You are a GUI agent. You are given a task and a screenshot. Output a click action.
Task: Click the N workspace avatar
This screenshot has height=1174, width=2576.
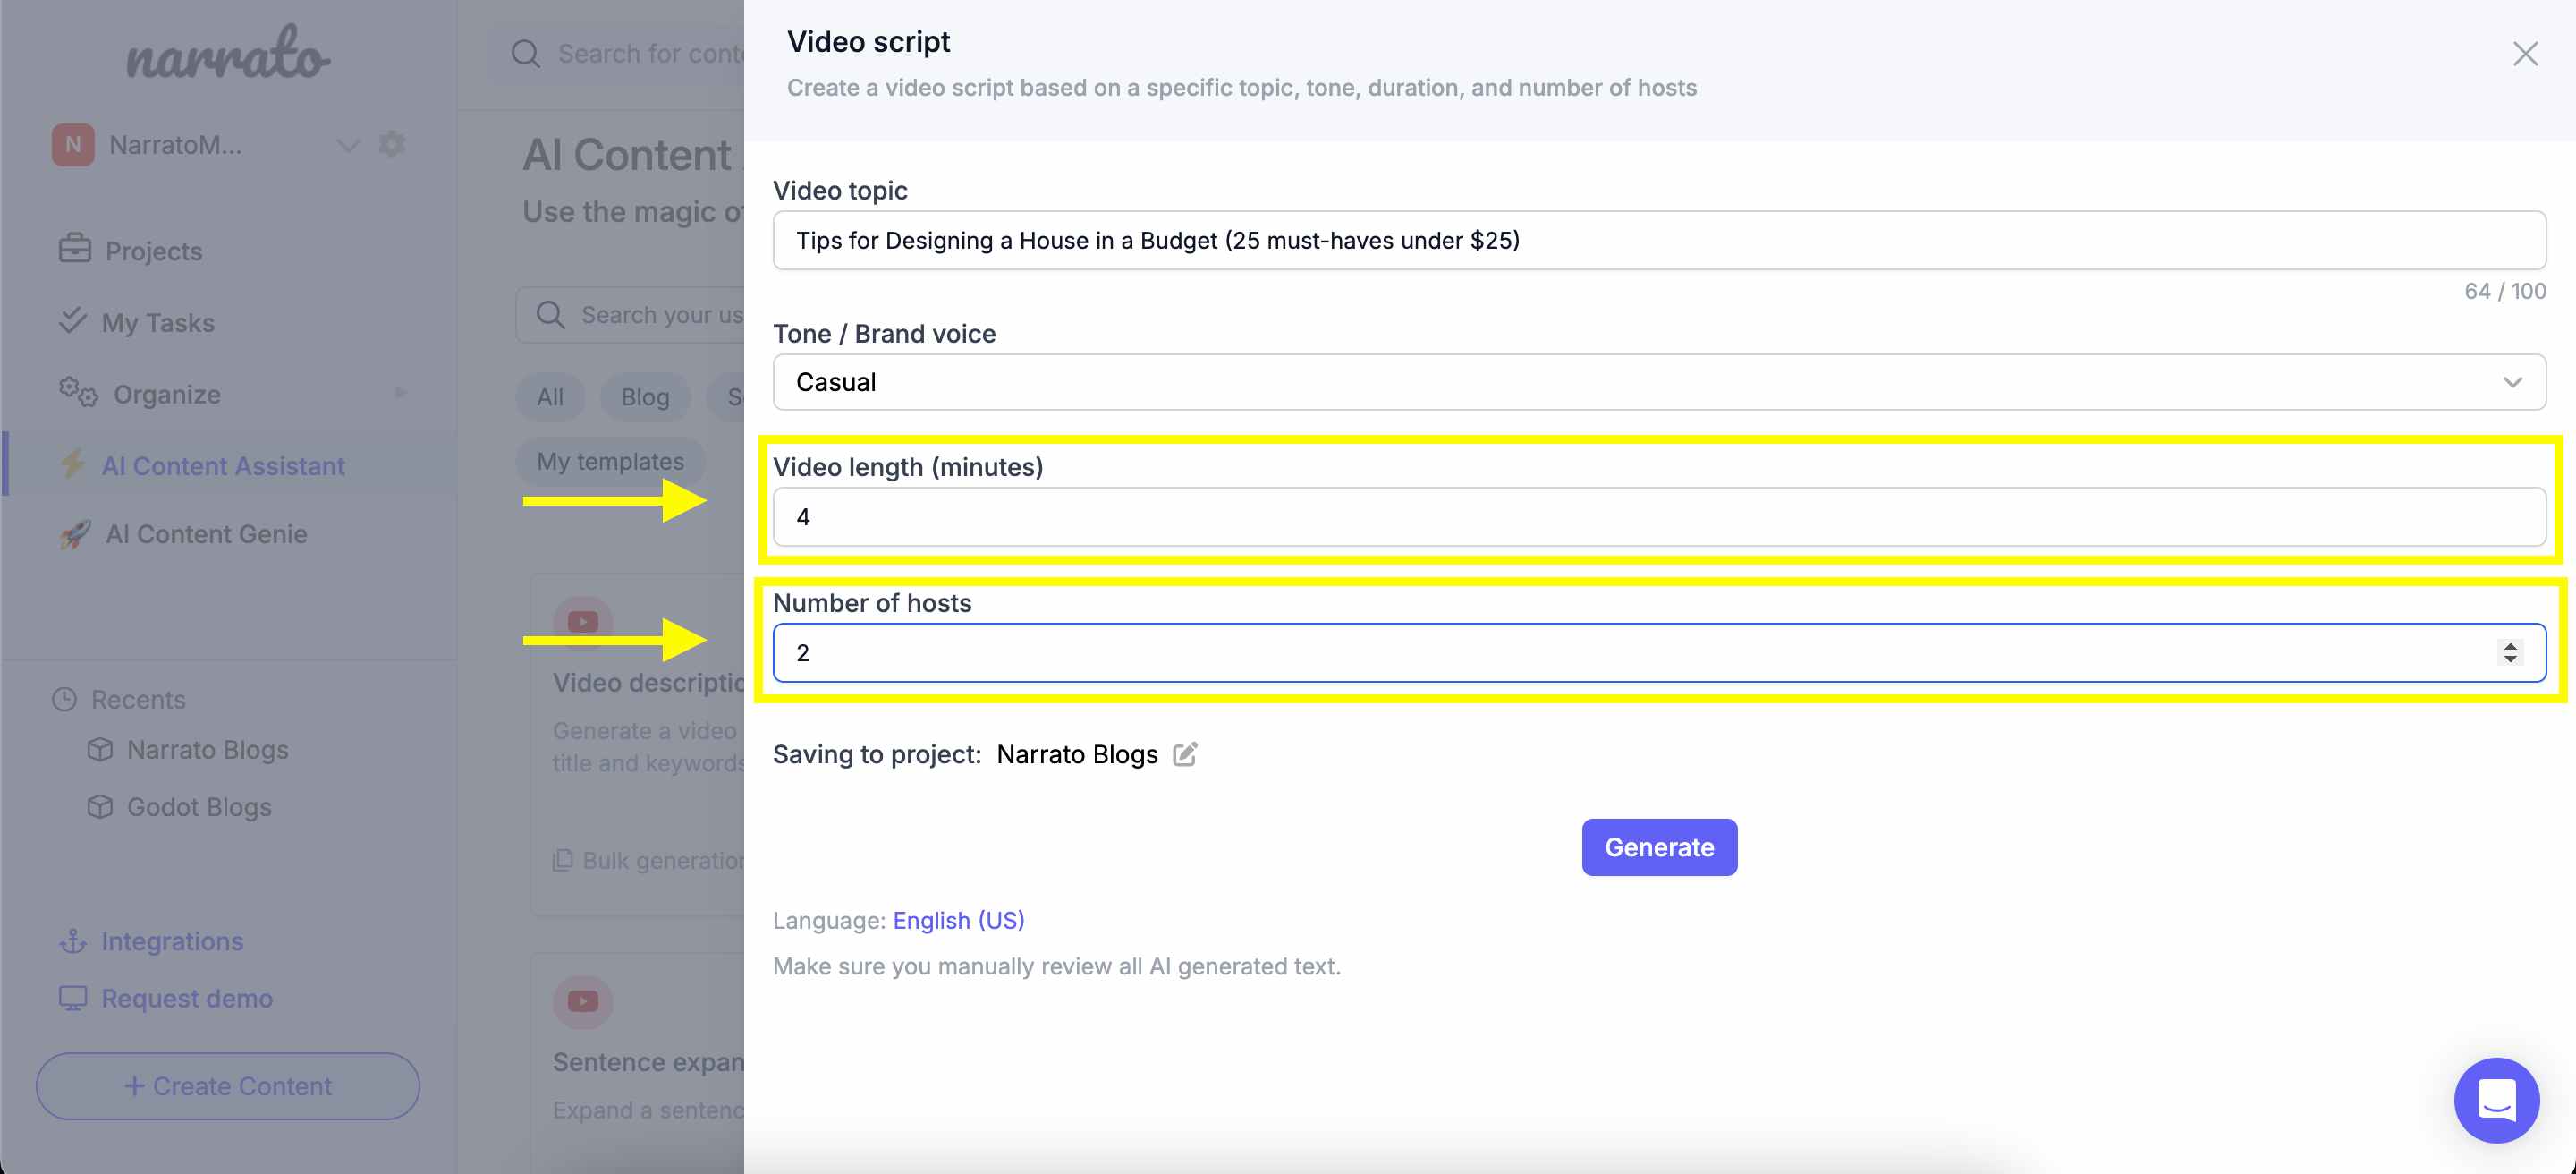coord(73,145)
